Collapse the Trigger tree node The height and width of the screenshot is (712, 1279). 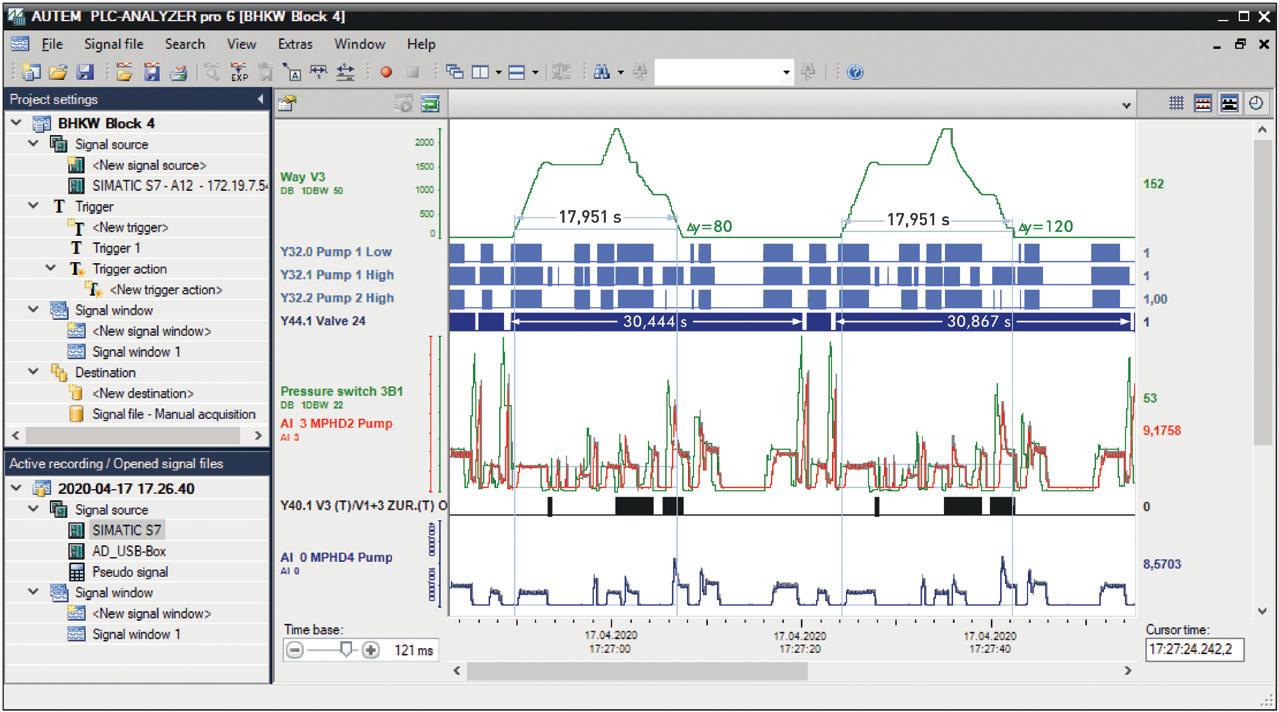tap(35, 206)
